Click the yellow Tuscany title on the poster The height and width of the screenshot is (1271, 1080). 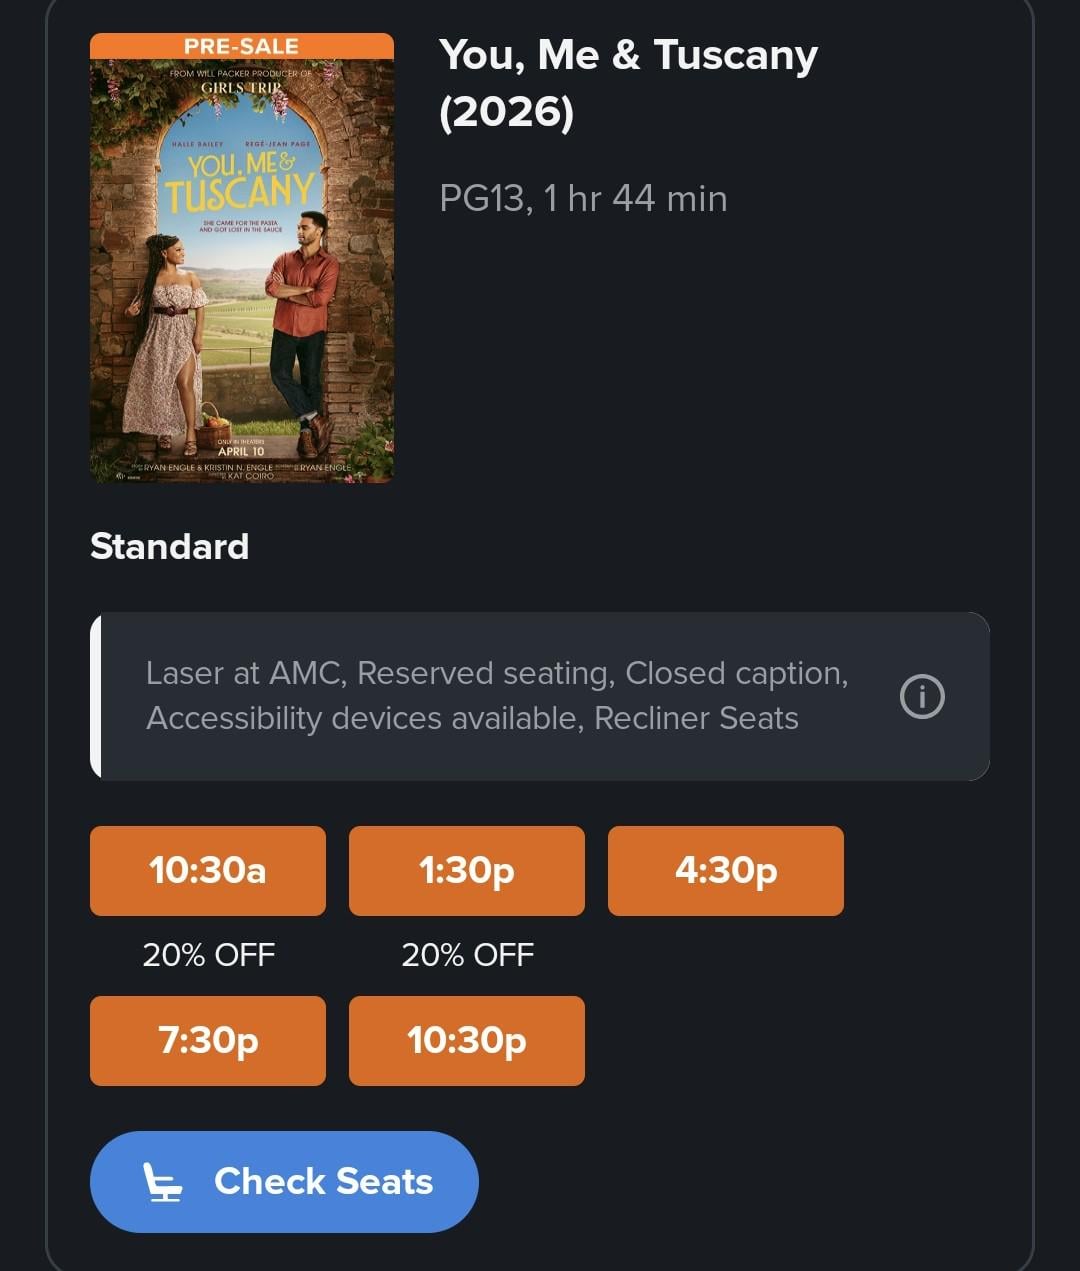pos(240,195)
